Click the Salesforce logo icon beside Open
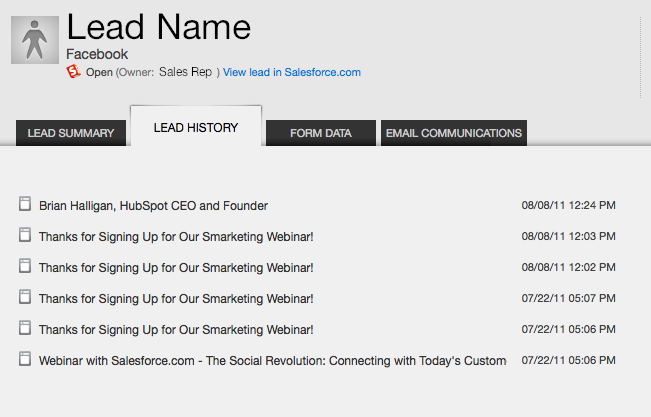This screenshot has width=651, height=417. tap(73, 71)
